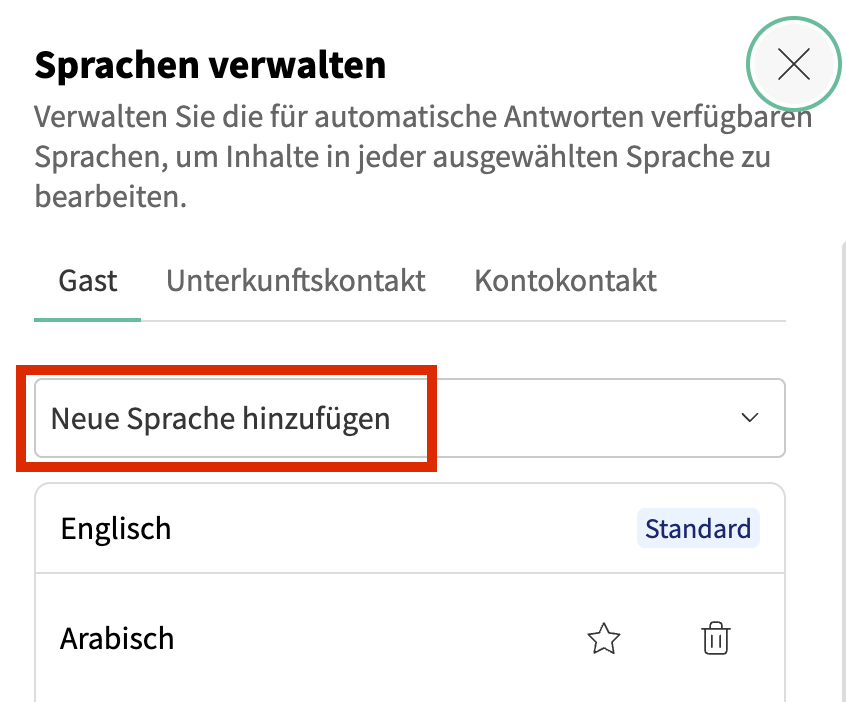Viewport: 846px width, 702px height.
Task: Click the Standard badge next to Englisch
Action: click(x=698, y=528)
